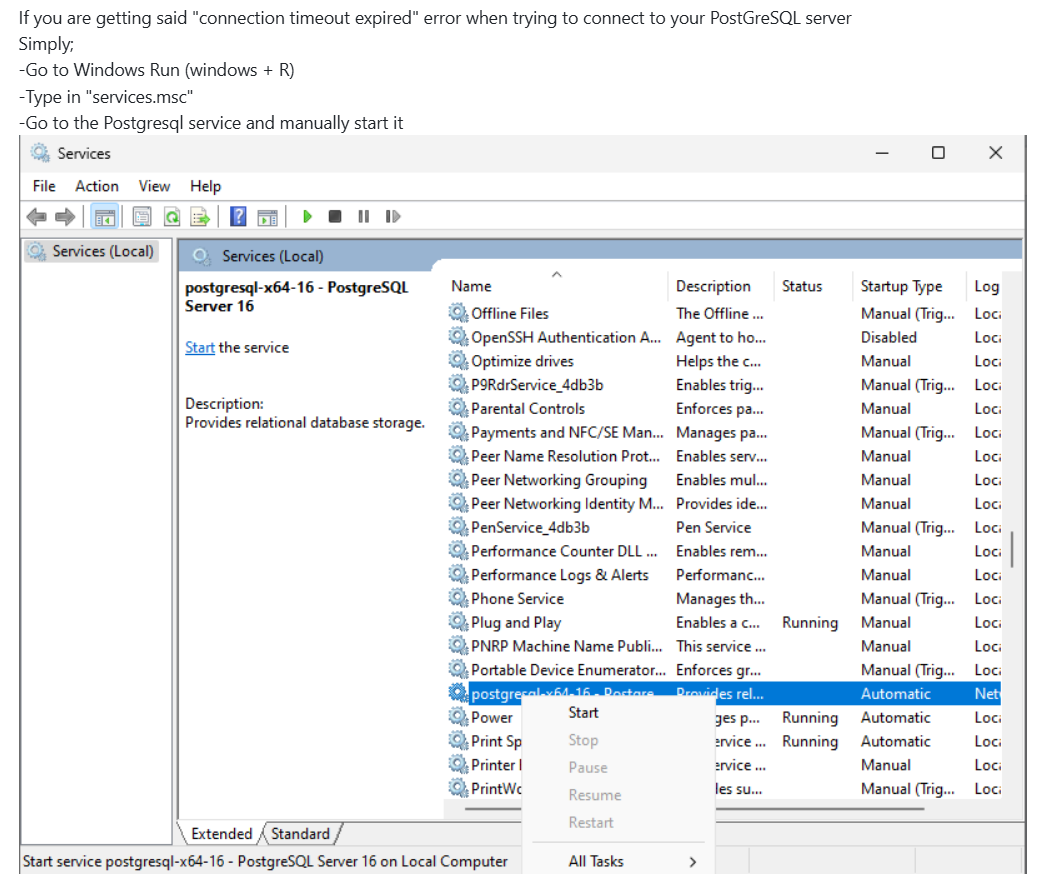Click the Refresh toolbar icon
This screenshot has width=1061, height=878.
pyautogui.click(x=171, y=216)
